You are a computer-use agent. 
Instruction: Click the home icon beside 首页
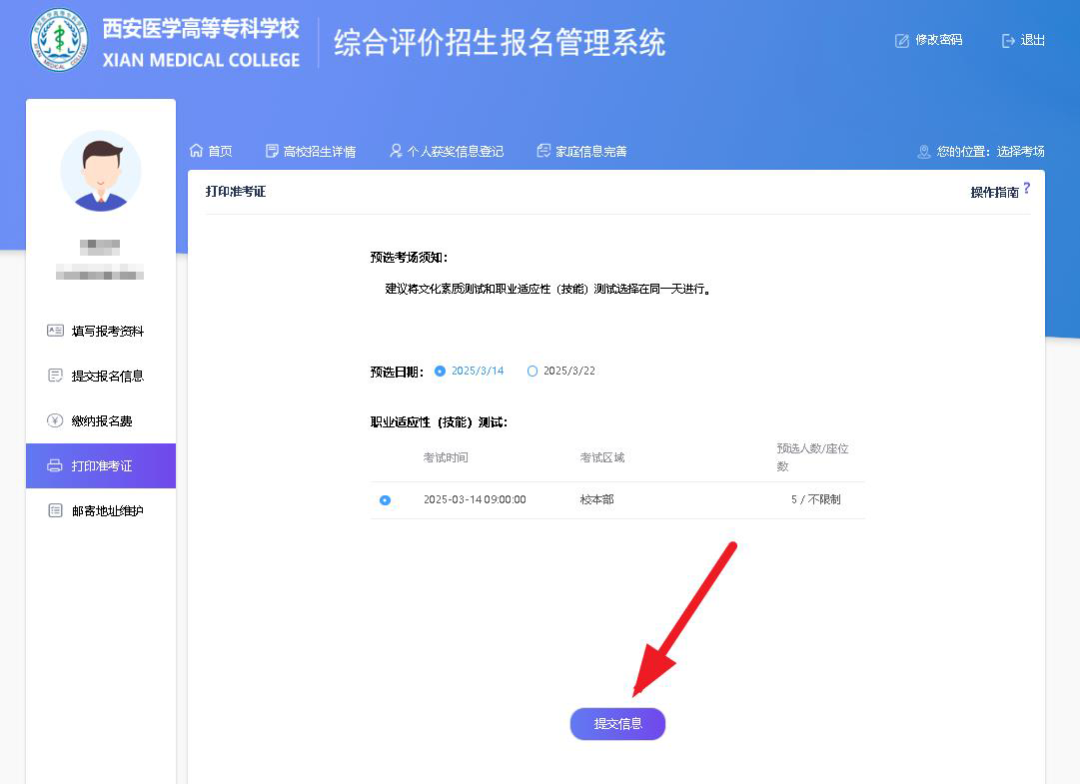pyautogui.click(x=196, y=151)
